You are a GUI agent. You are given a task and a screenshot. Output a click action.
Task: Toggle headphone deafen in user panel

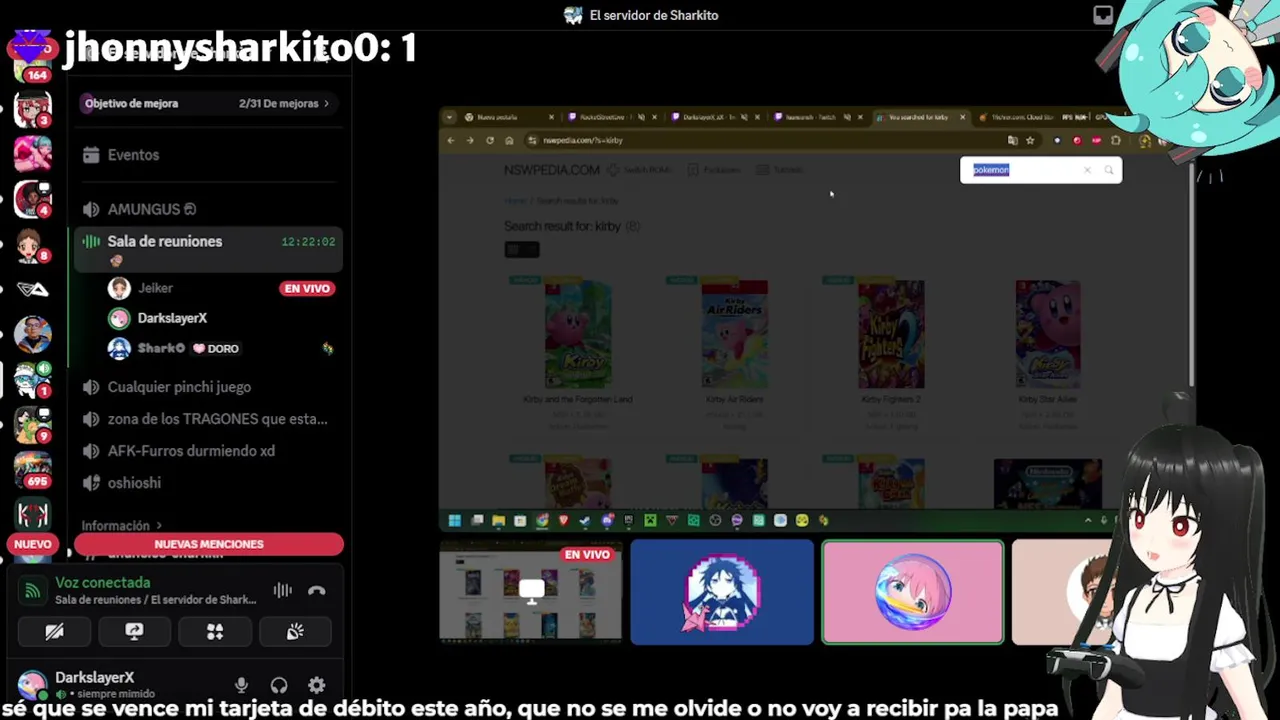[279, 685]
